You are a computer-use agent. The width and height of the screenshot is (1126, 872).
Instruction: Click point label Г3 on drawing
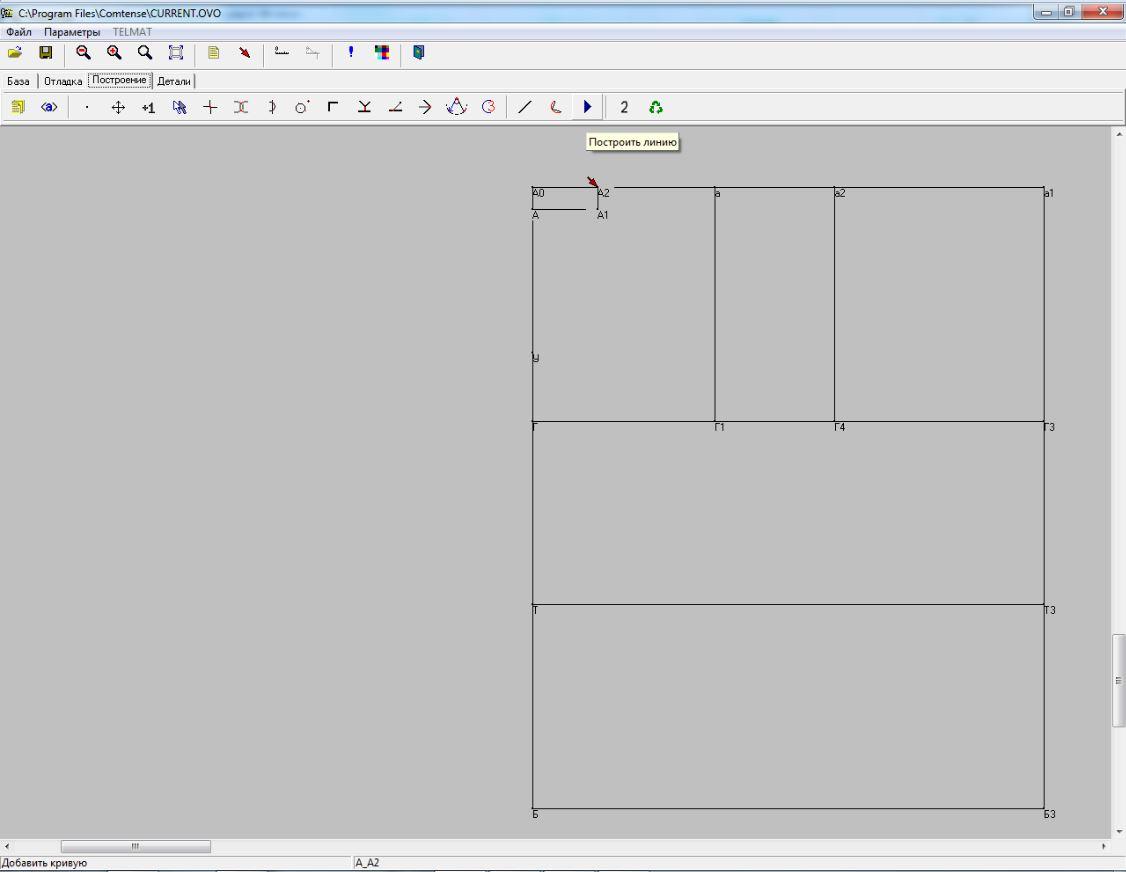click(1049, 427)
